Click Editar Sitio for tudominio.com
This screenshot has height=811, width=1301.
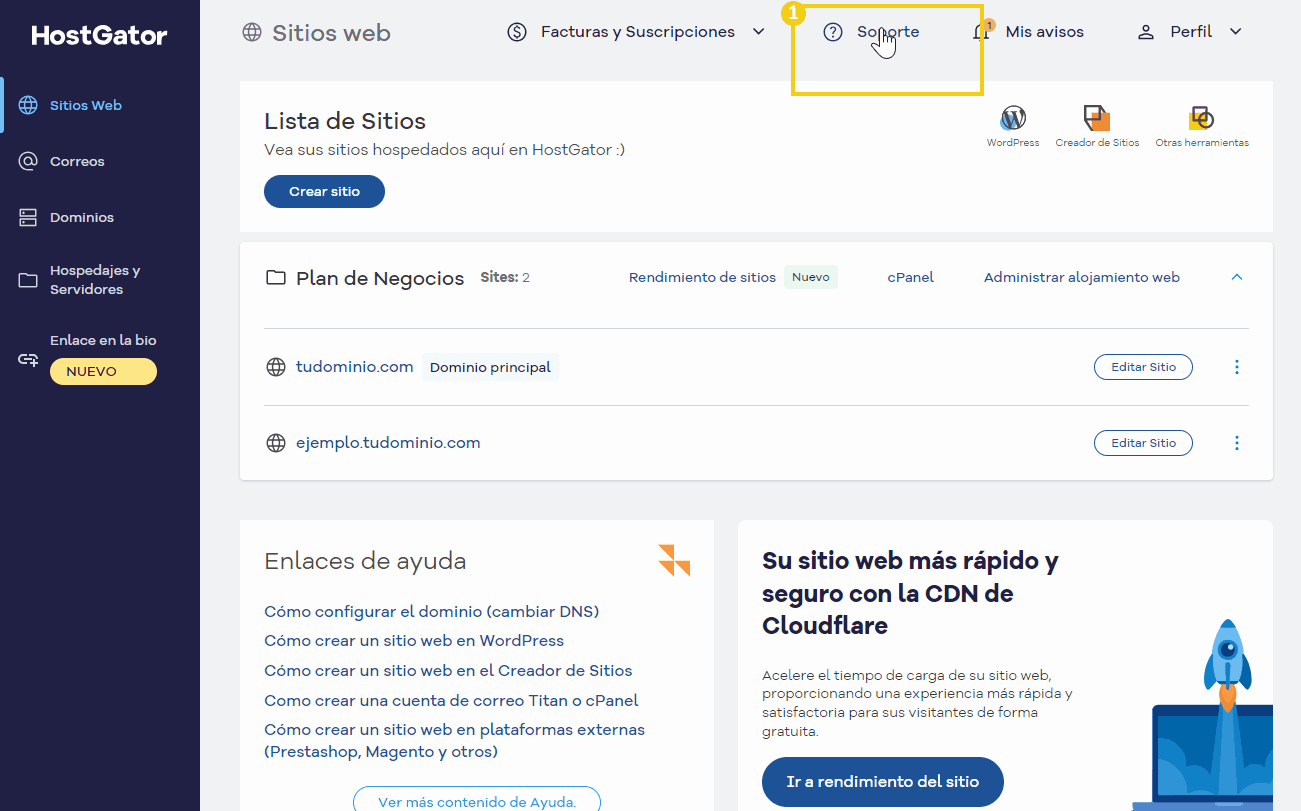tap(1143, 367)
